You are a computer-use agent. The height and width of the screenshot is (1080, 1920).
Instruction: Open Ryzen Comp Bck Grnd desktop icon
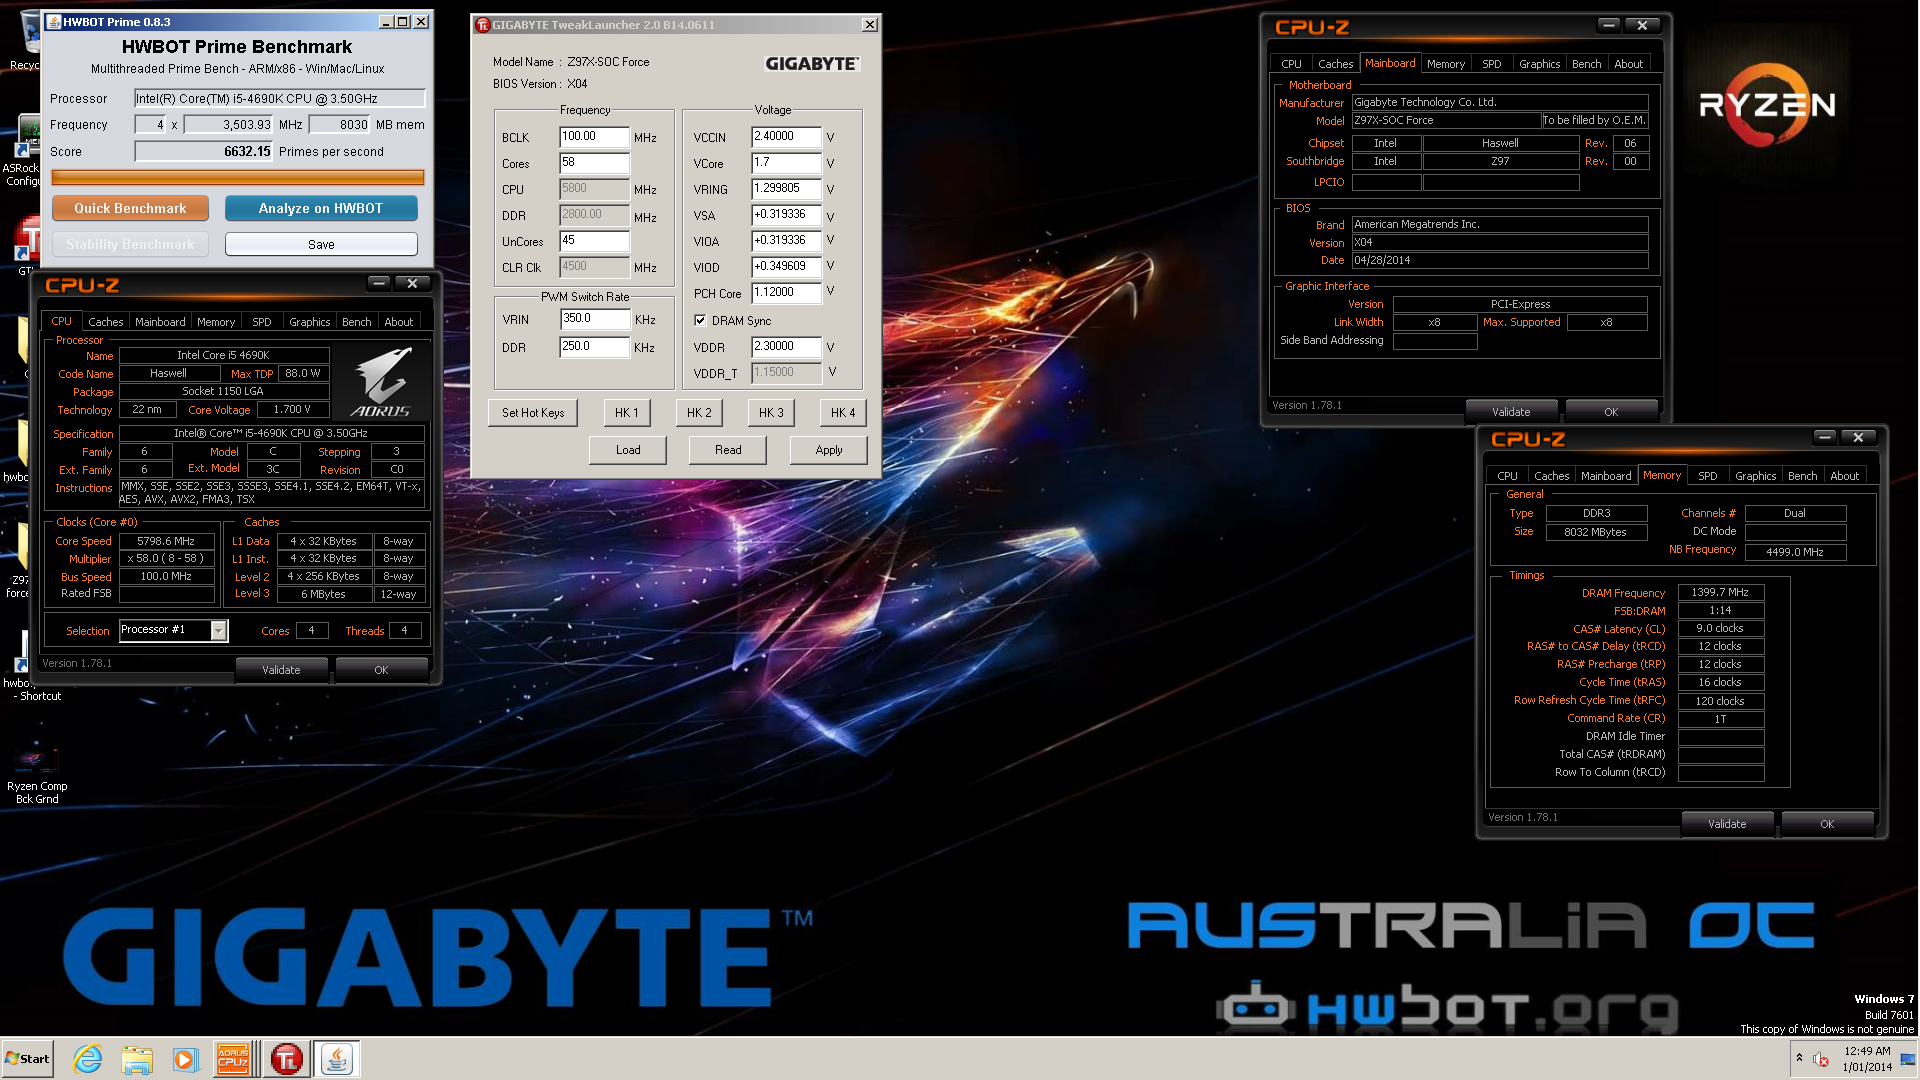click(37, 775)
